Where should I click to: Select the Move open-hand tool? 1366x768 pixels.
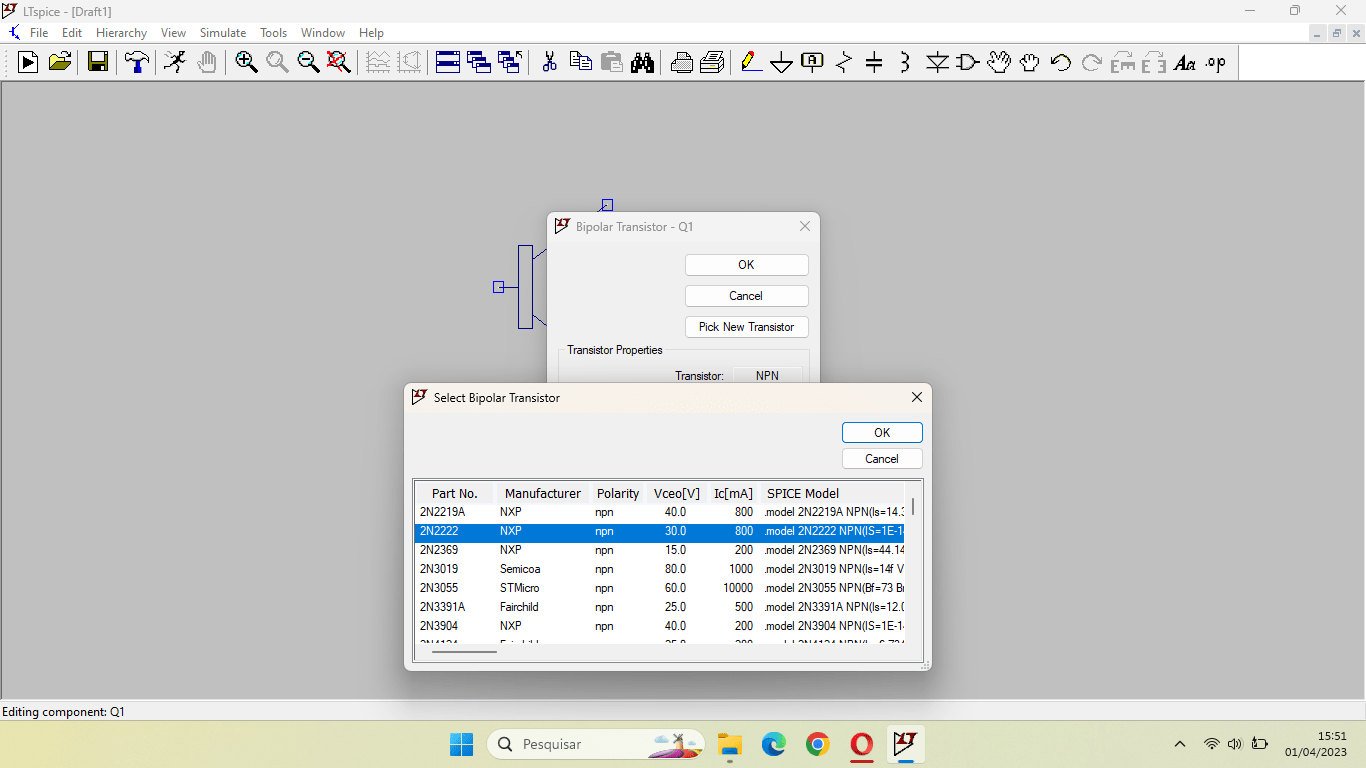point(999,63)
